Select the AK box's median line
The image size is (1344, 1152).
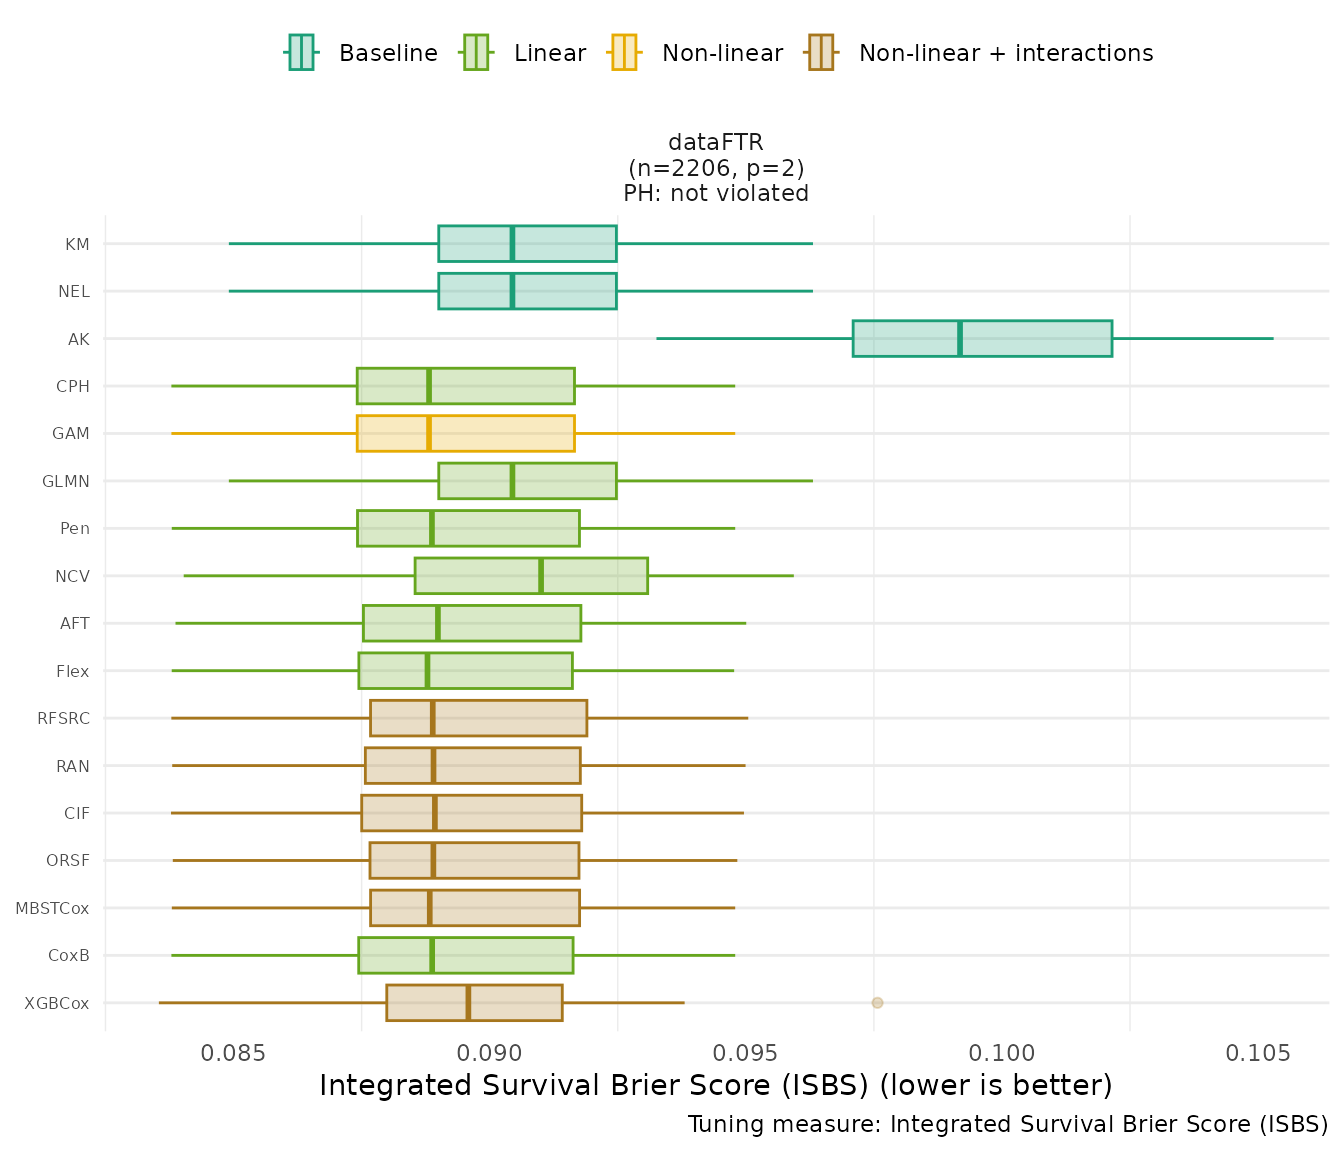(x=960, y=338)
